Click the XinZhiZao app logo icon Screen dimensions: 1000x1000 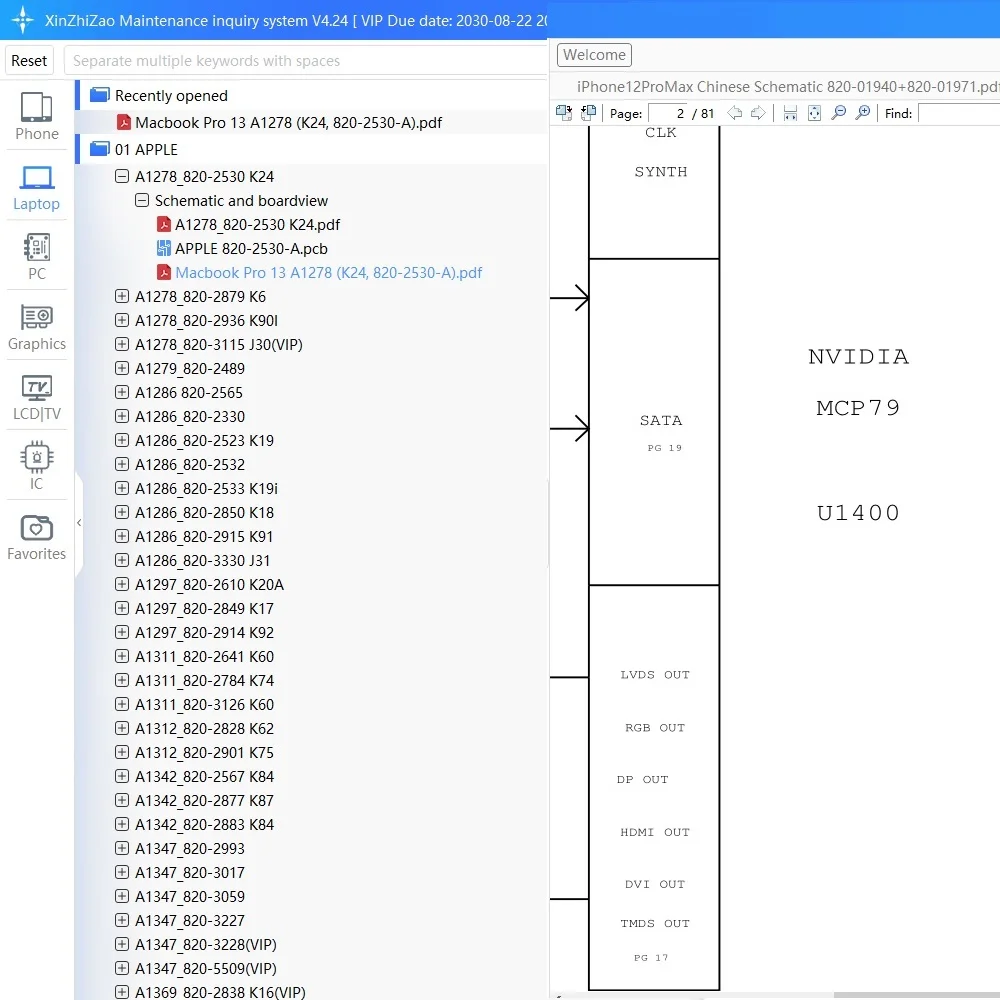click(22, 20)
